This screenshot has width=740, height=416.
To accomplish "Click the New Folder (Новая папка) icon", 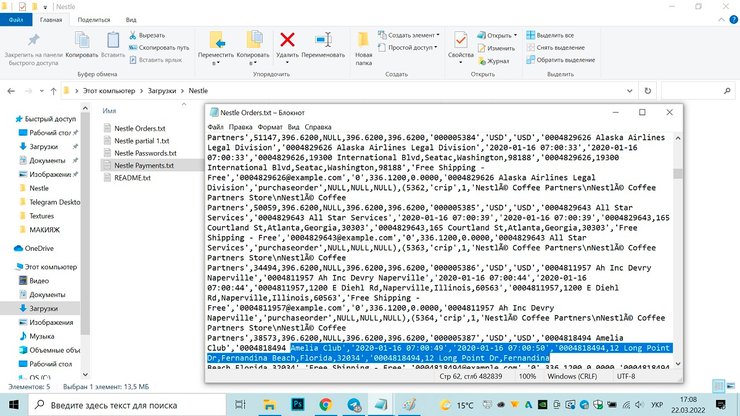I will point(363,42).
